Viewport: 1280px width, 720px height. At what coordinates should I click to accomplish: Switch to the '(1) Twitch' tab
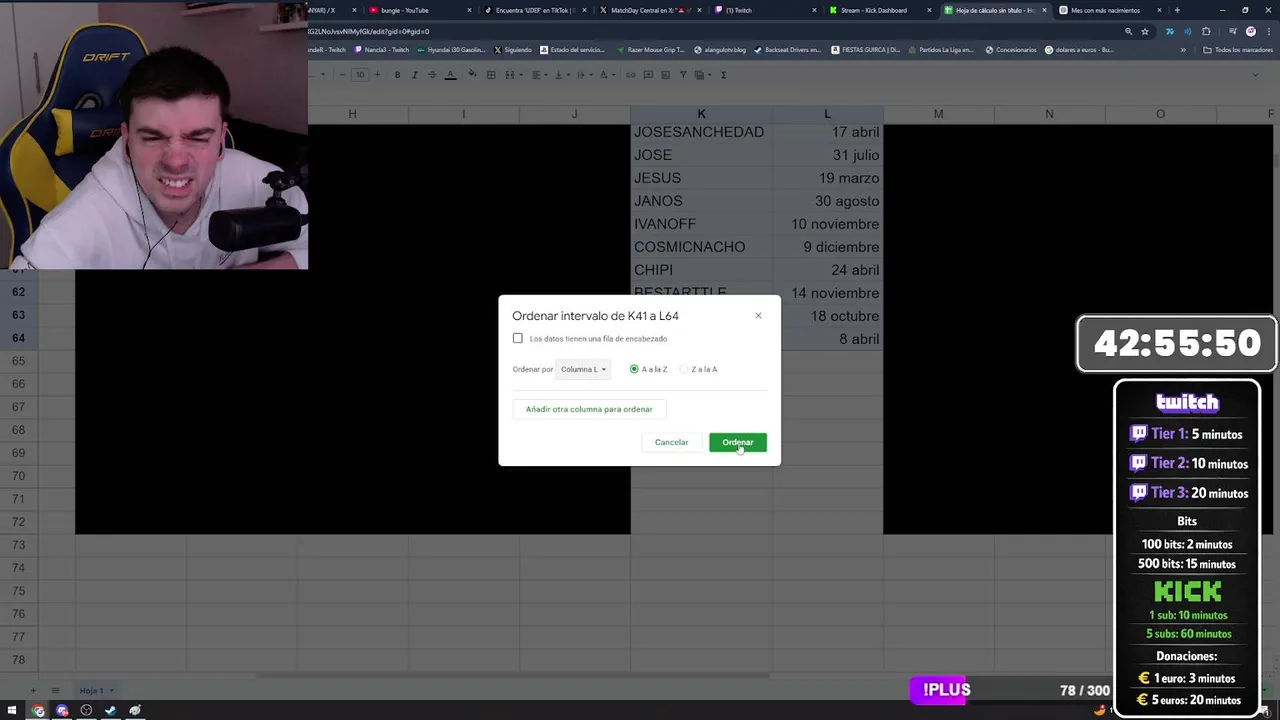click(766, 10)
